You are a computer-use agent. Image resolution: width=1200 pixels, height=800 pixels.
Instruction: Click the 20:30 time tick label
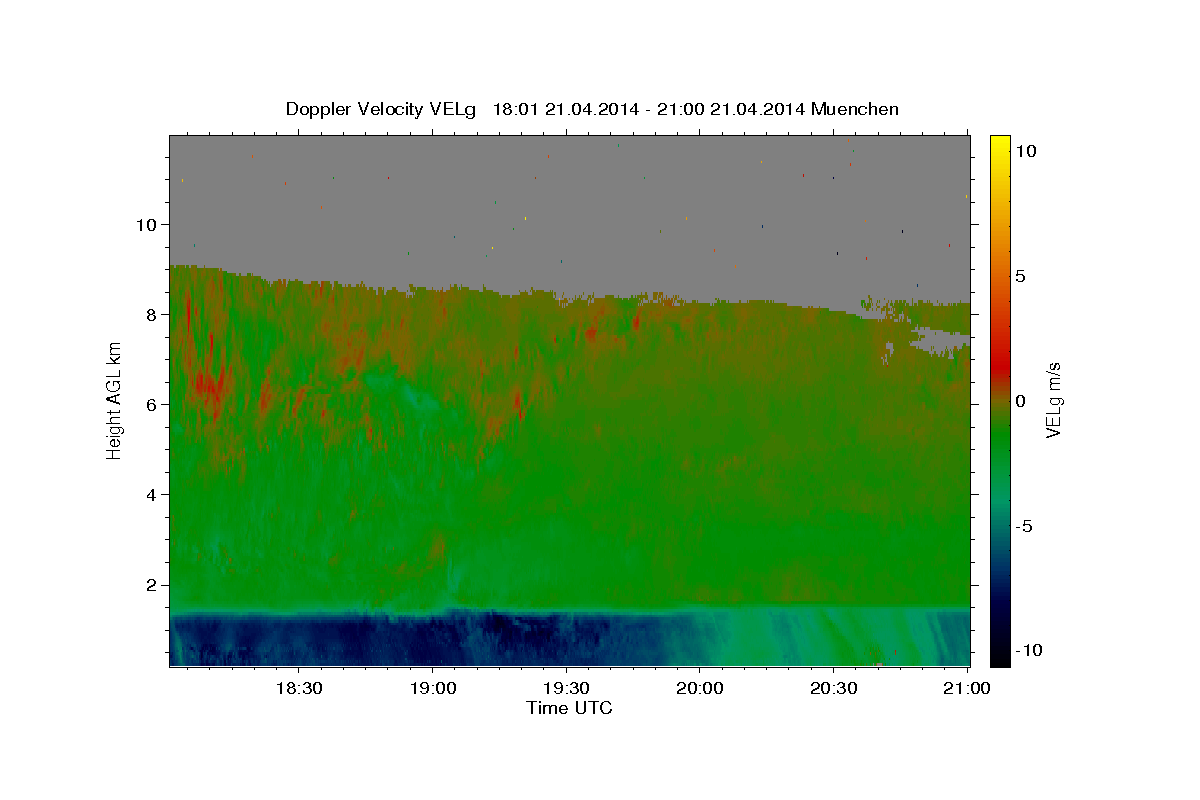[x=834, y=688]
